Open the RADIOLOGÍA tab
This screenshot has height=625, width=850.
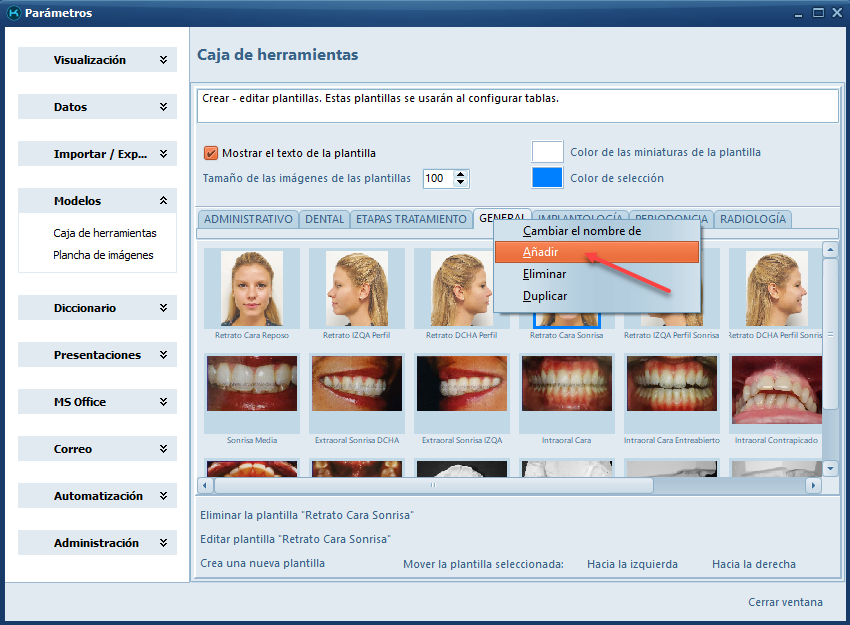pos(753,219)
